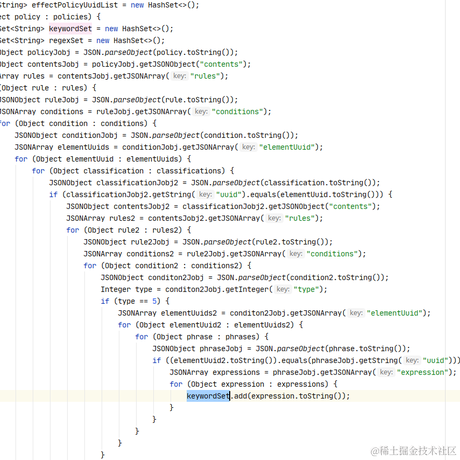Click the selected keywordSet on highlighted line
The height and width of the screenshot is (460, 460).
tap(208, 396)
